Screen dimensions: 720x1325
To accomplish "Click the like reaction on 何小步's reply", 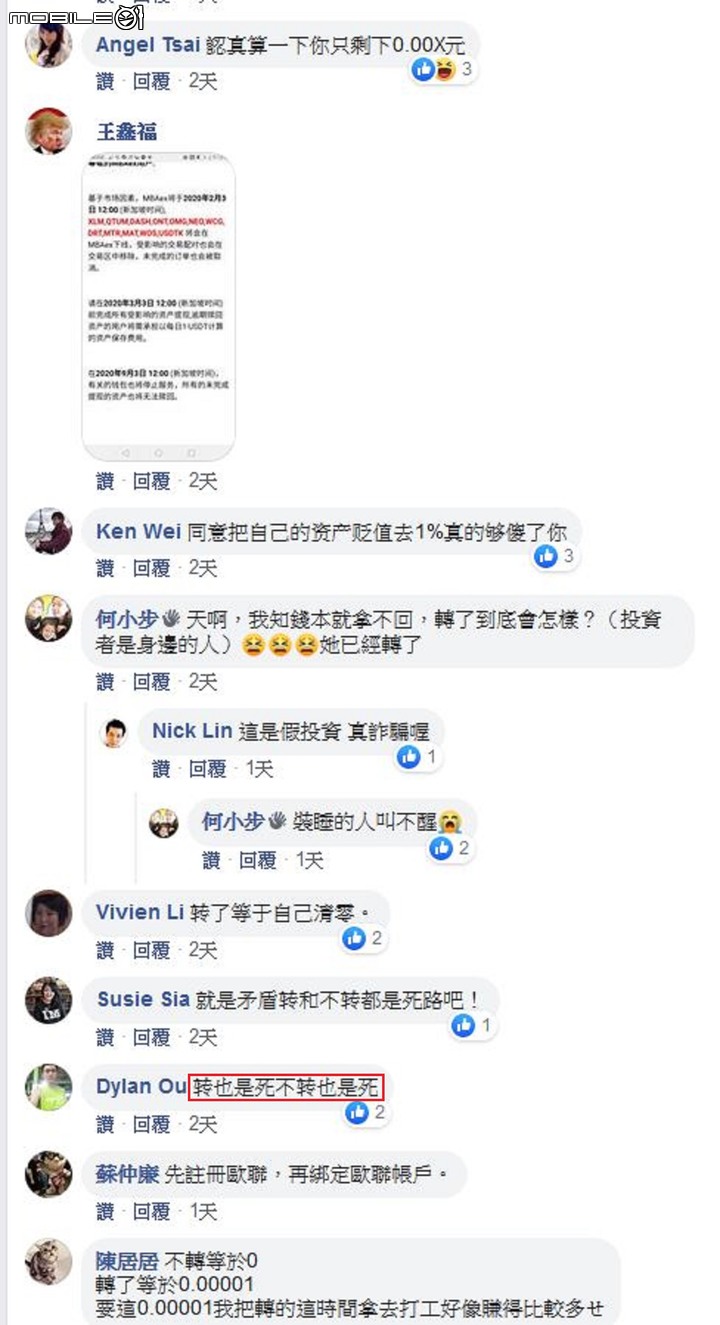I will (442, 848).
